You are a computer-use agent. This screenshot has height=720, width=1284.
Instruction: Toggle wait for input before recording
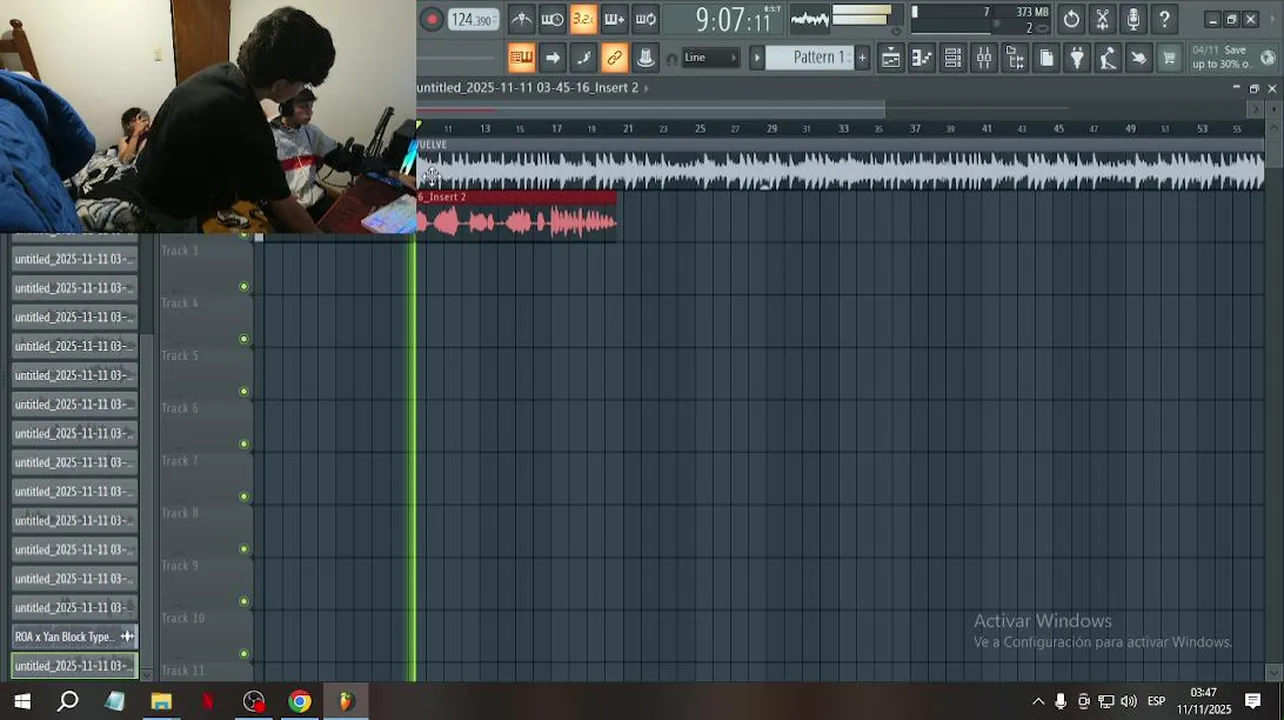(552, 19)
